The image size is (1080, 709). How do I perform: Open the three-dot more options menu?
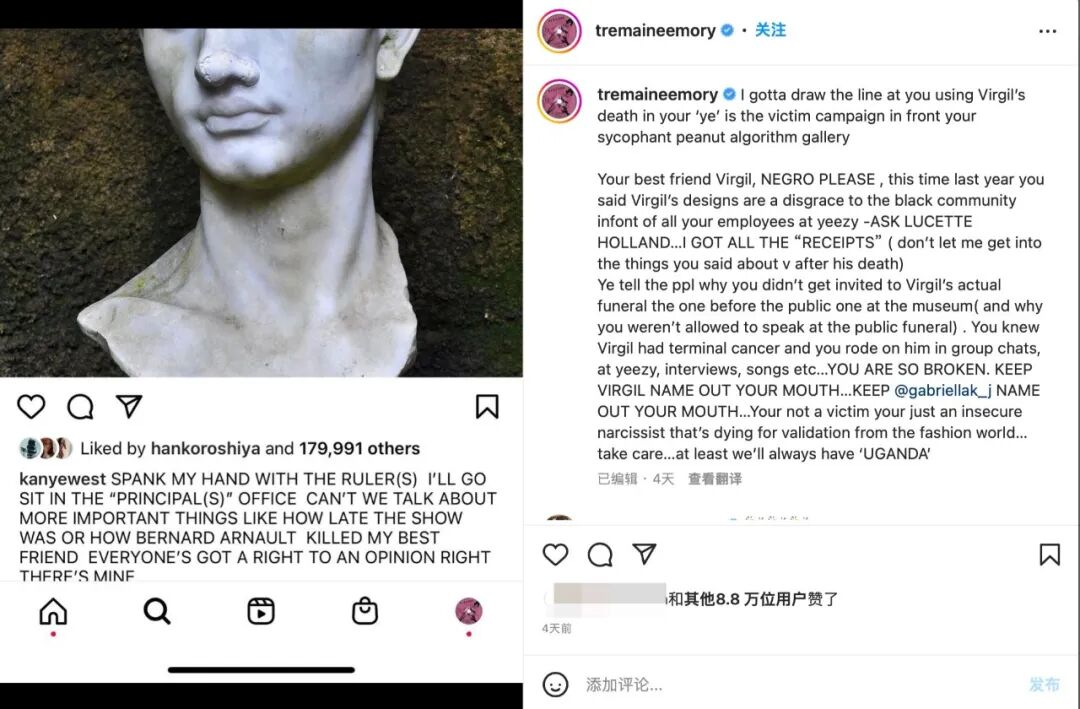[x=1048, y=31]
